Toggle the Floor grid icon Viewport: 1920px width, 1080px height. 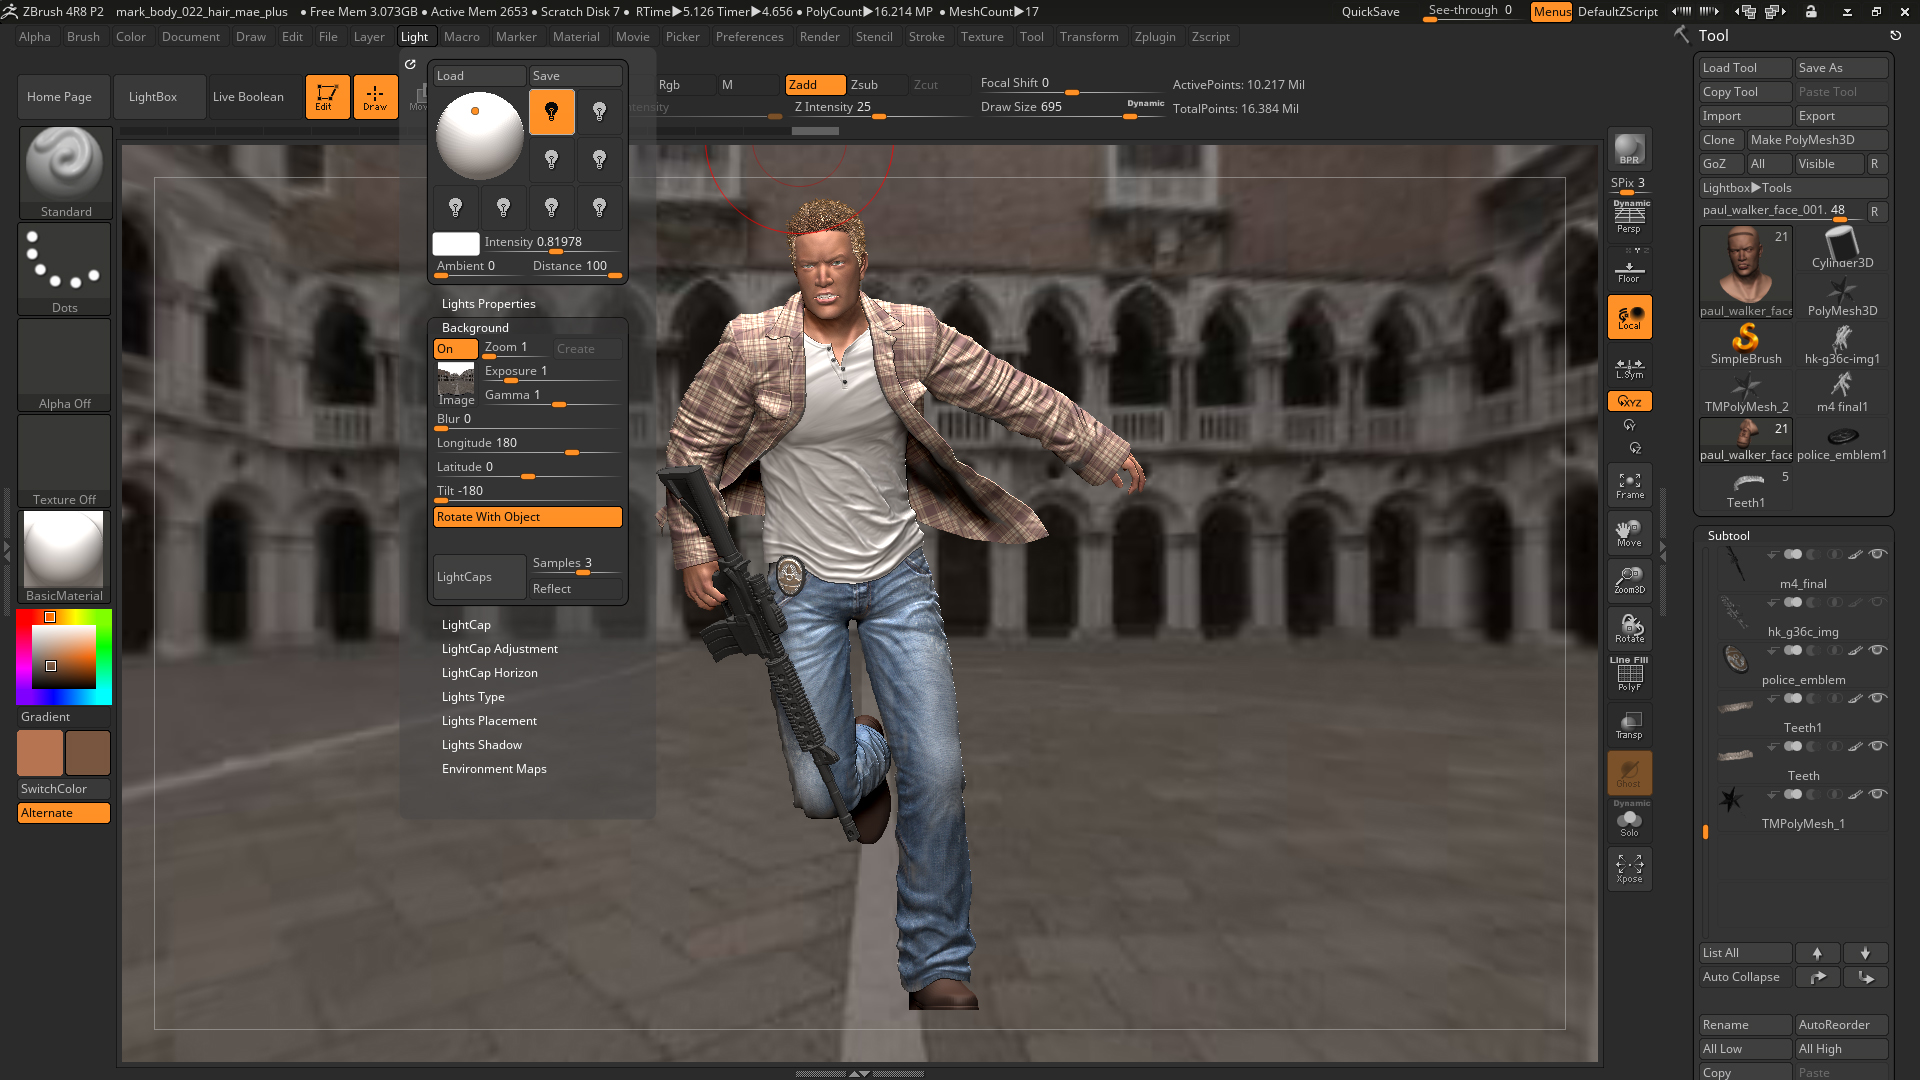point(1629,271)
